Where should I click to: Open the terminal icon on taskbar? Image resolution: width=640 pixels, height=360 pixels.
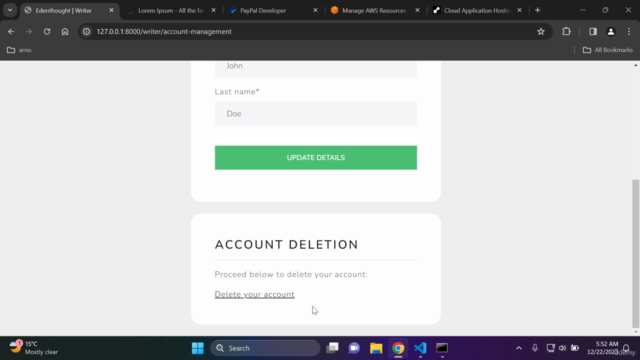(x=442, y=348)
